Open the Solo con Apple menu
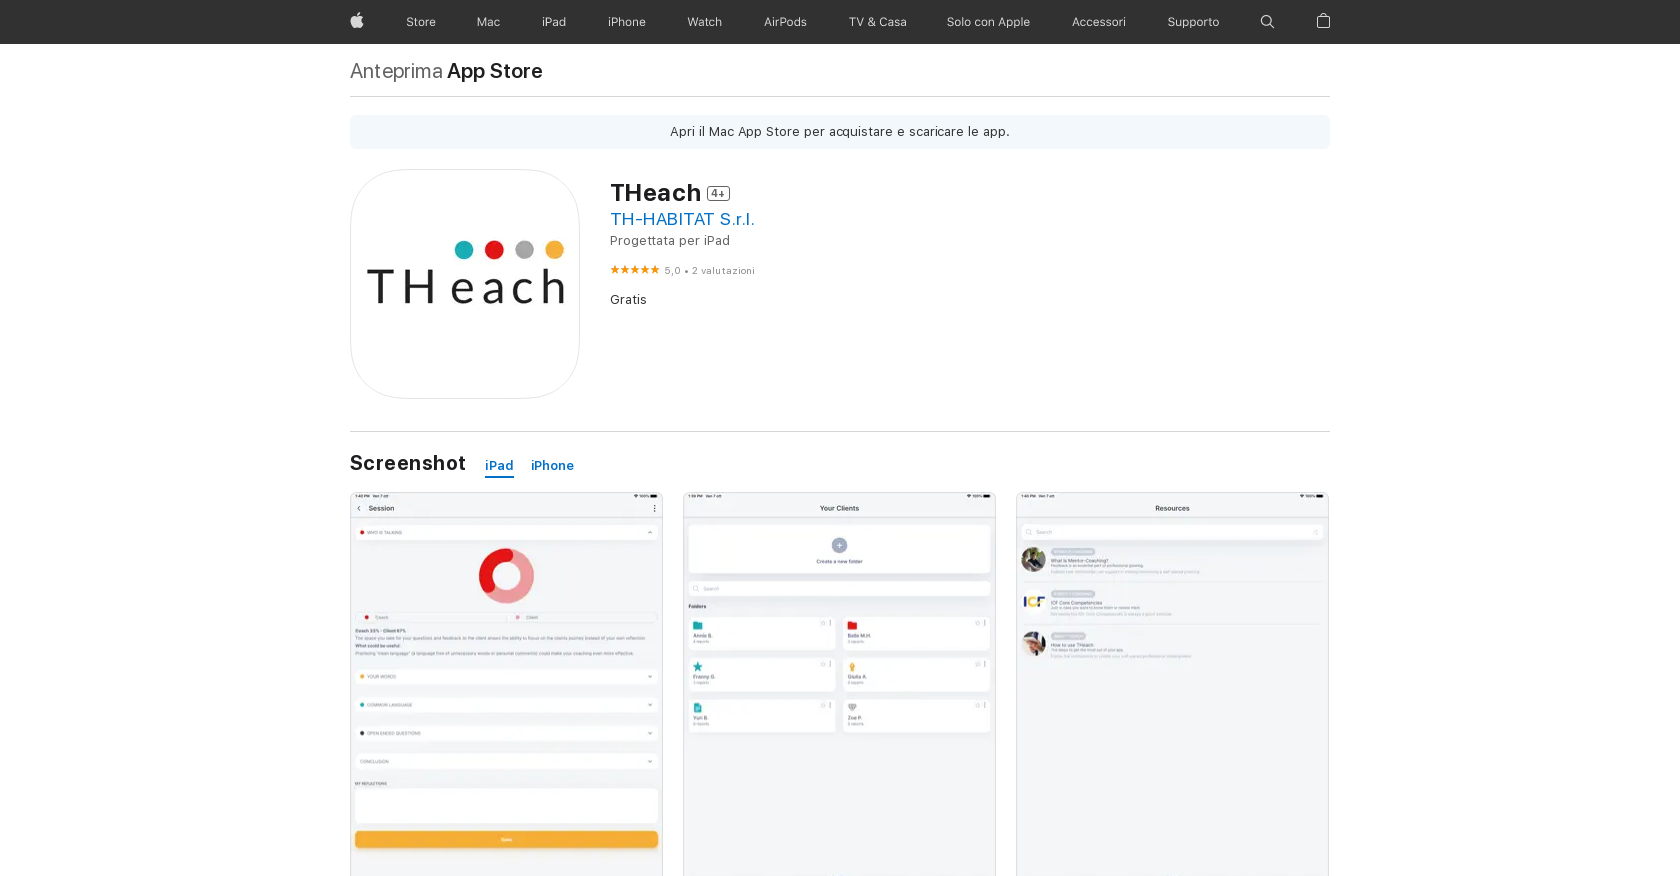 click(x=988, y=22)
